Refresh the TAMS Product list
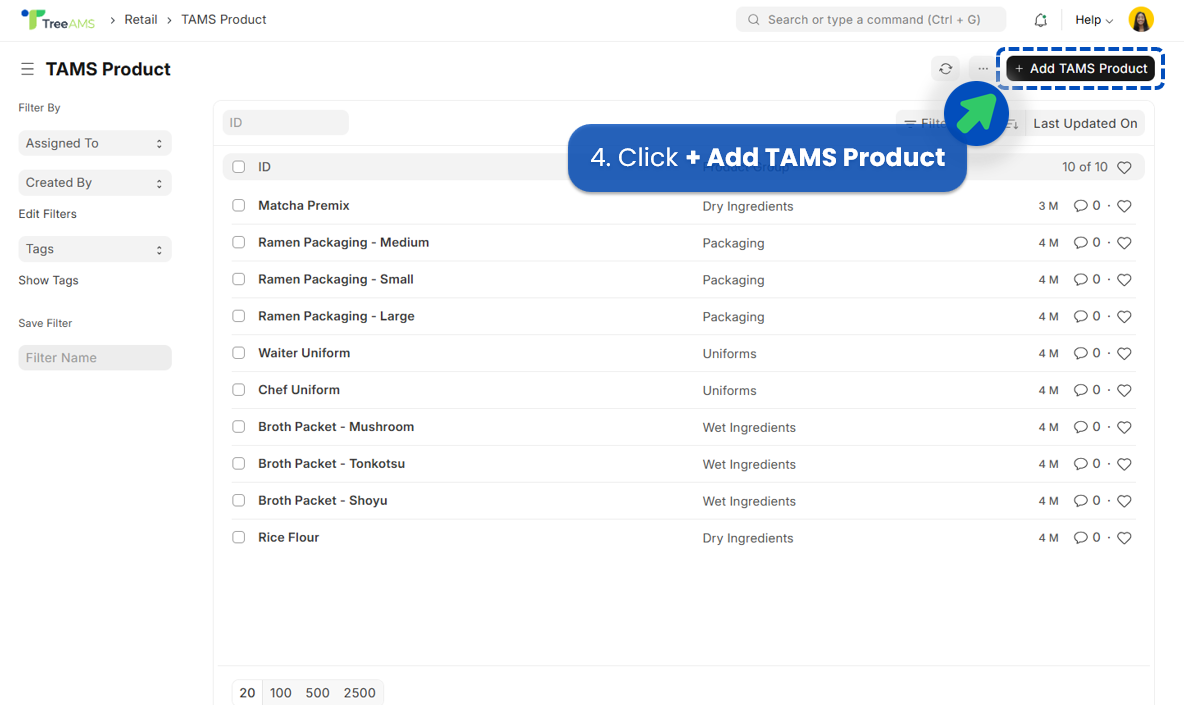Image resolution: width=1184 pixels, height=705 pixels. tap(945, 69)
